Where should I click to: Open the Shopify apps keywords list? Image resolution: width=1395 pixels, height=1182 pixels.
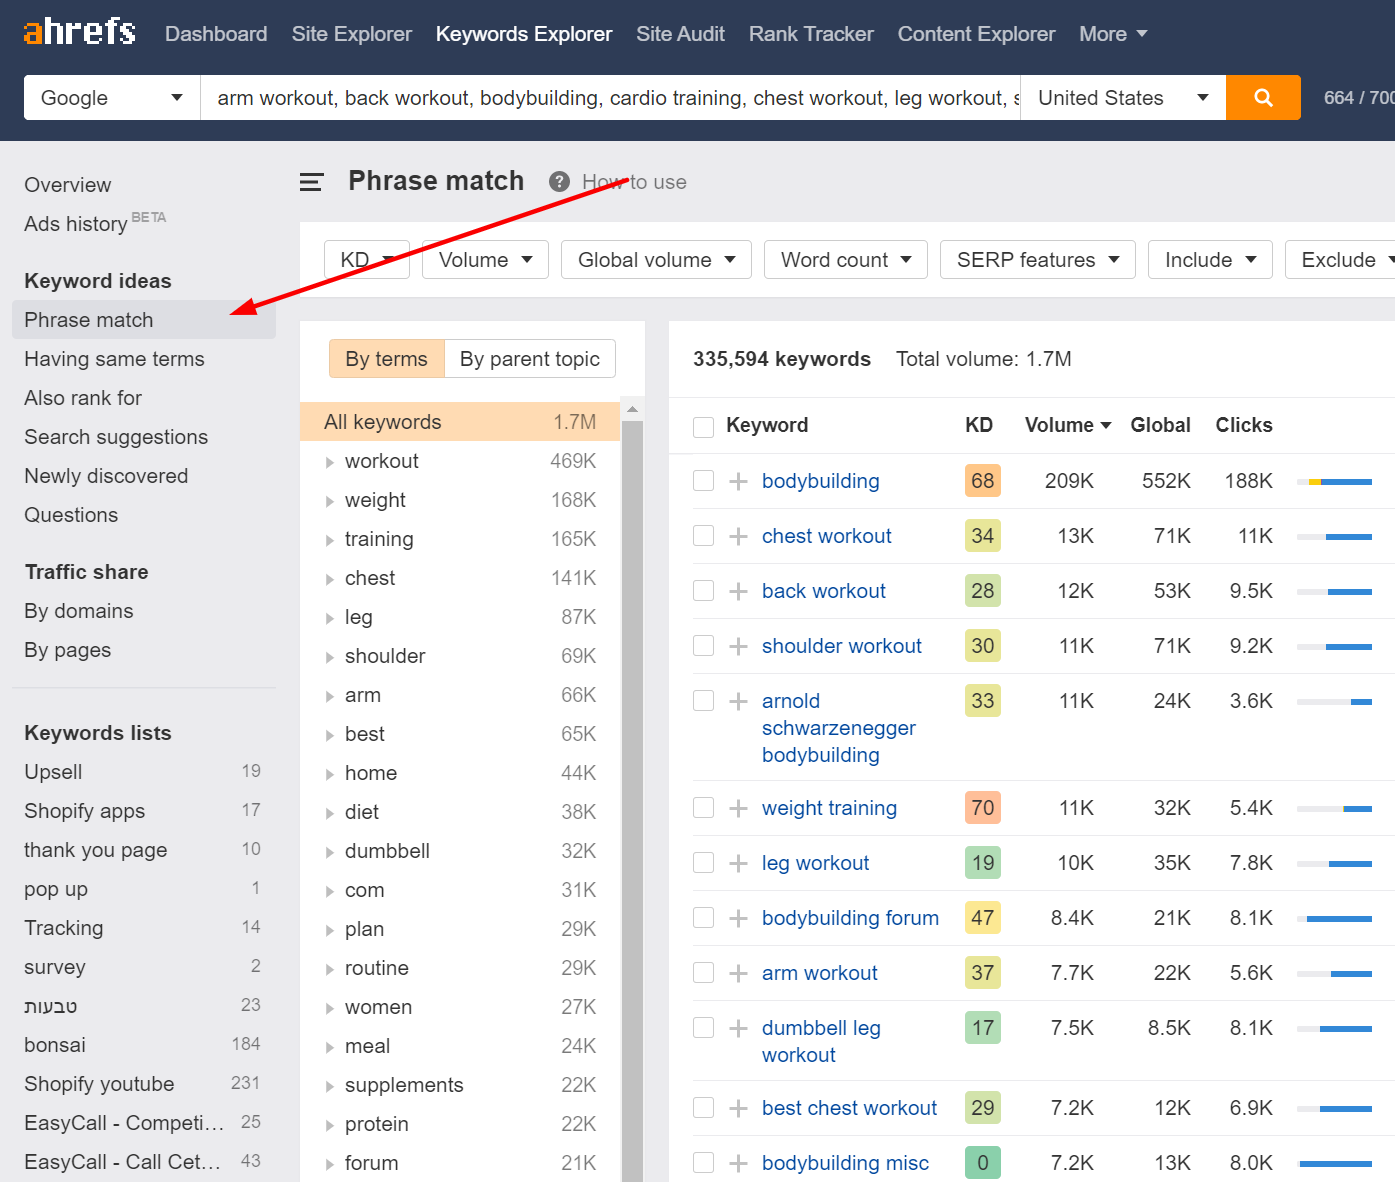pos(85,811)
